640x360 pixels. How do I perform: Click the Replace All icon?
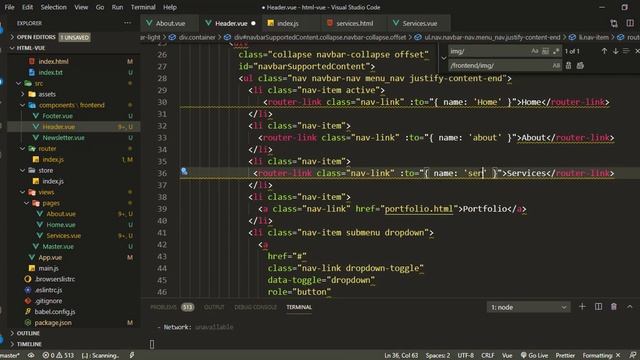(x=580, y=65)
